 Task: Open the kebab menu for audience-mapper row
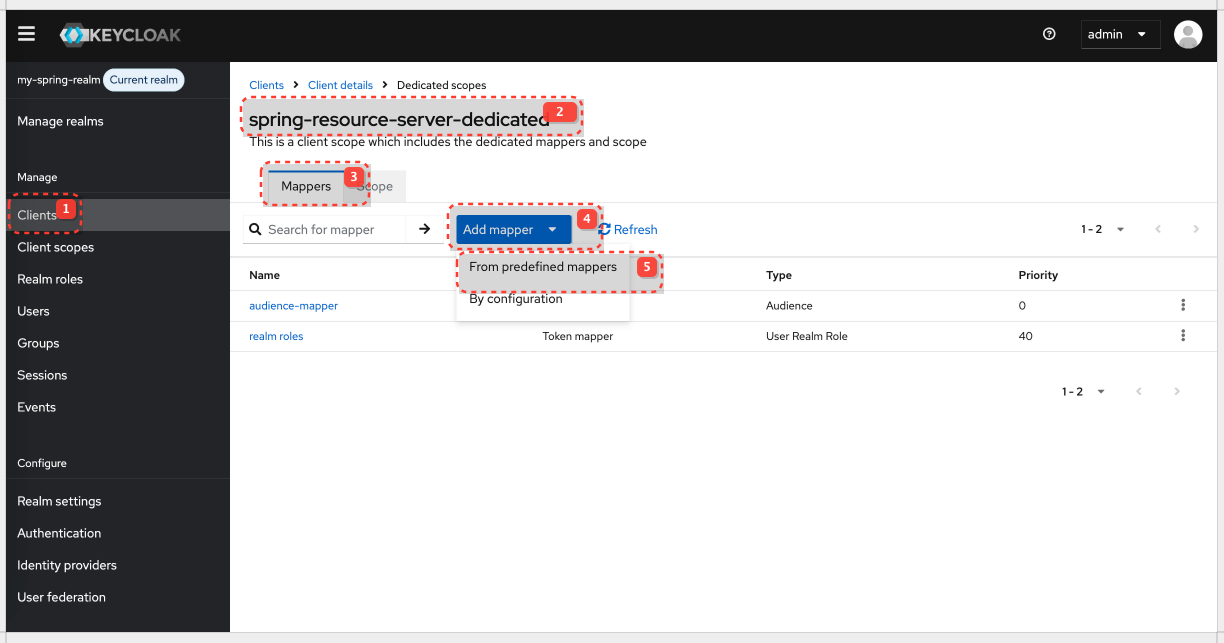[x=1183, y=305]
